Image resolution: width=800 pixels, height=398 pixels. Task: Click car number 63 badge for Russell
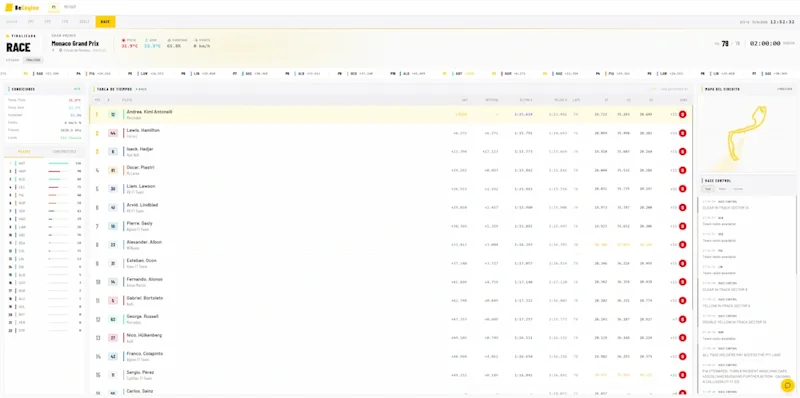(x=113, y=319)
